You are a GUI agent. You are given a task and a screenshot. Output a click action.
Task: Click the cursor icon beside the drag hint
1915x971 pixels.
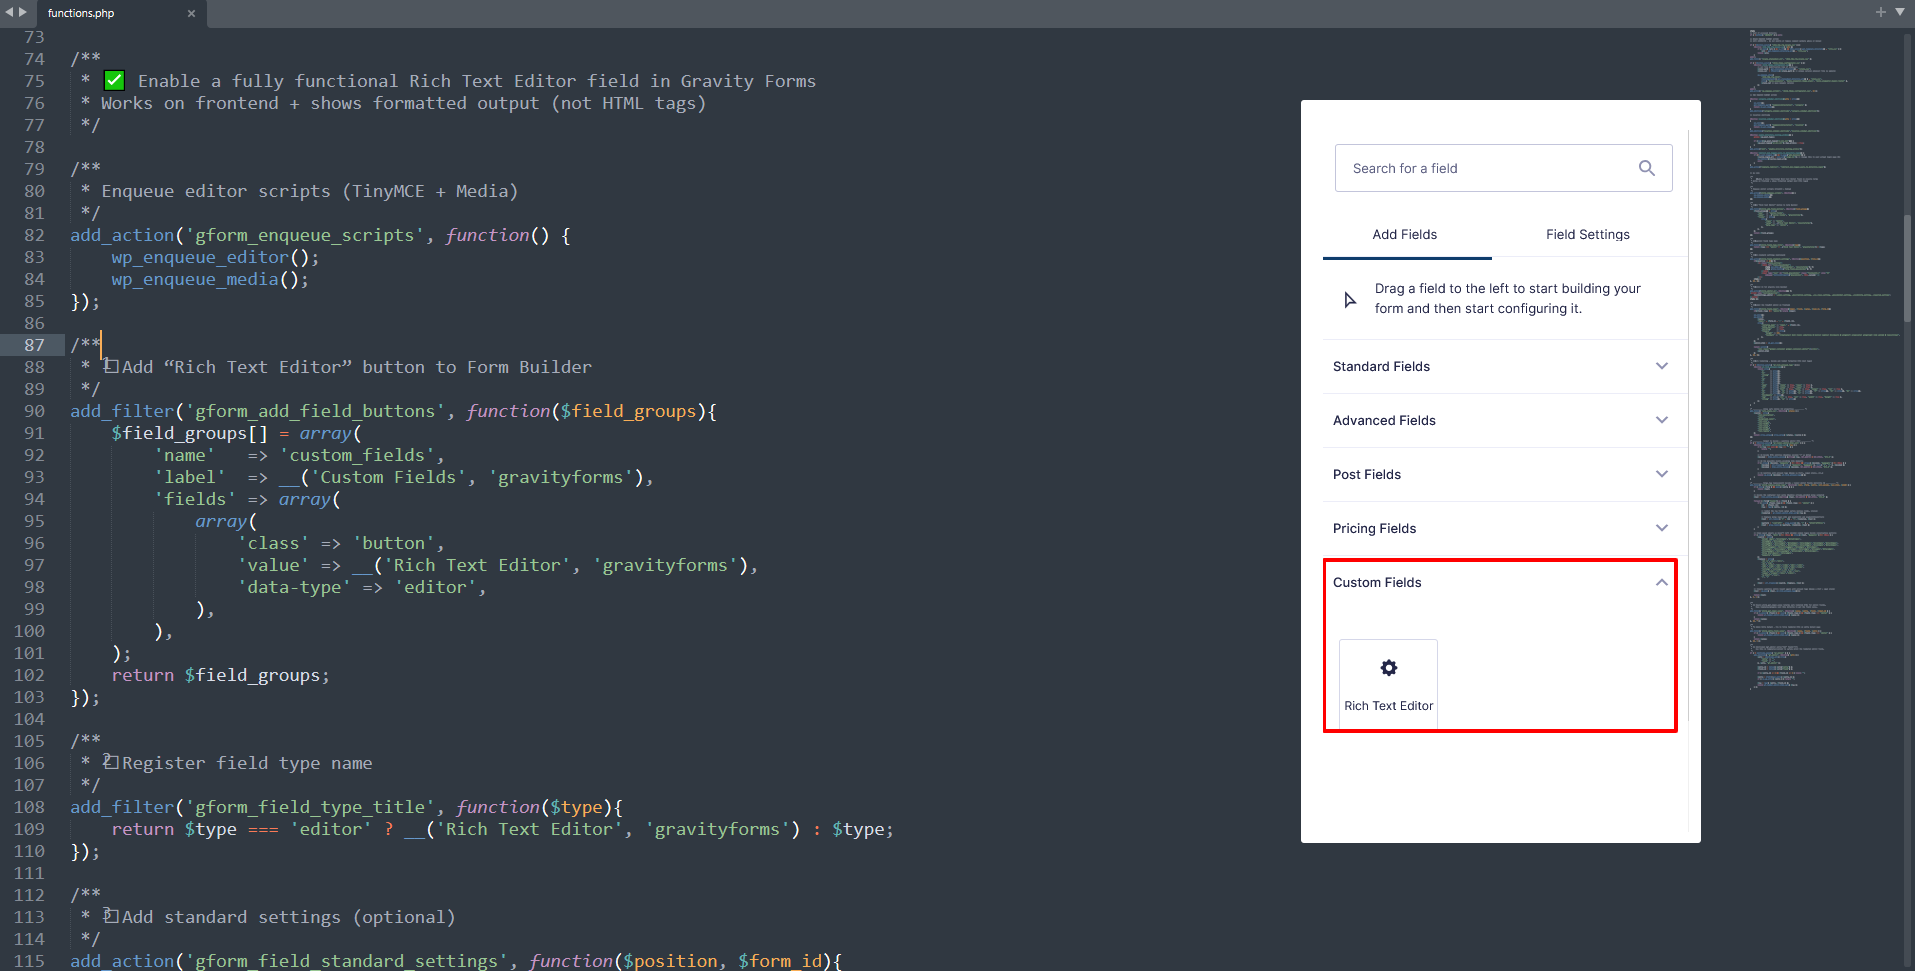(1350, 300)
